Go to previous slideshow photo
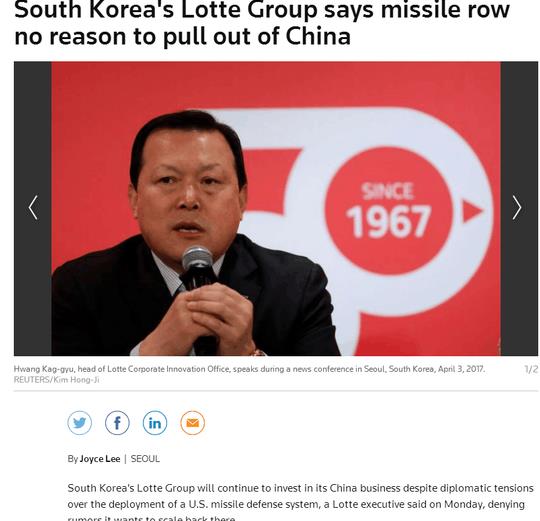540x521 pixels. [33, 208]
